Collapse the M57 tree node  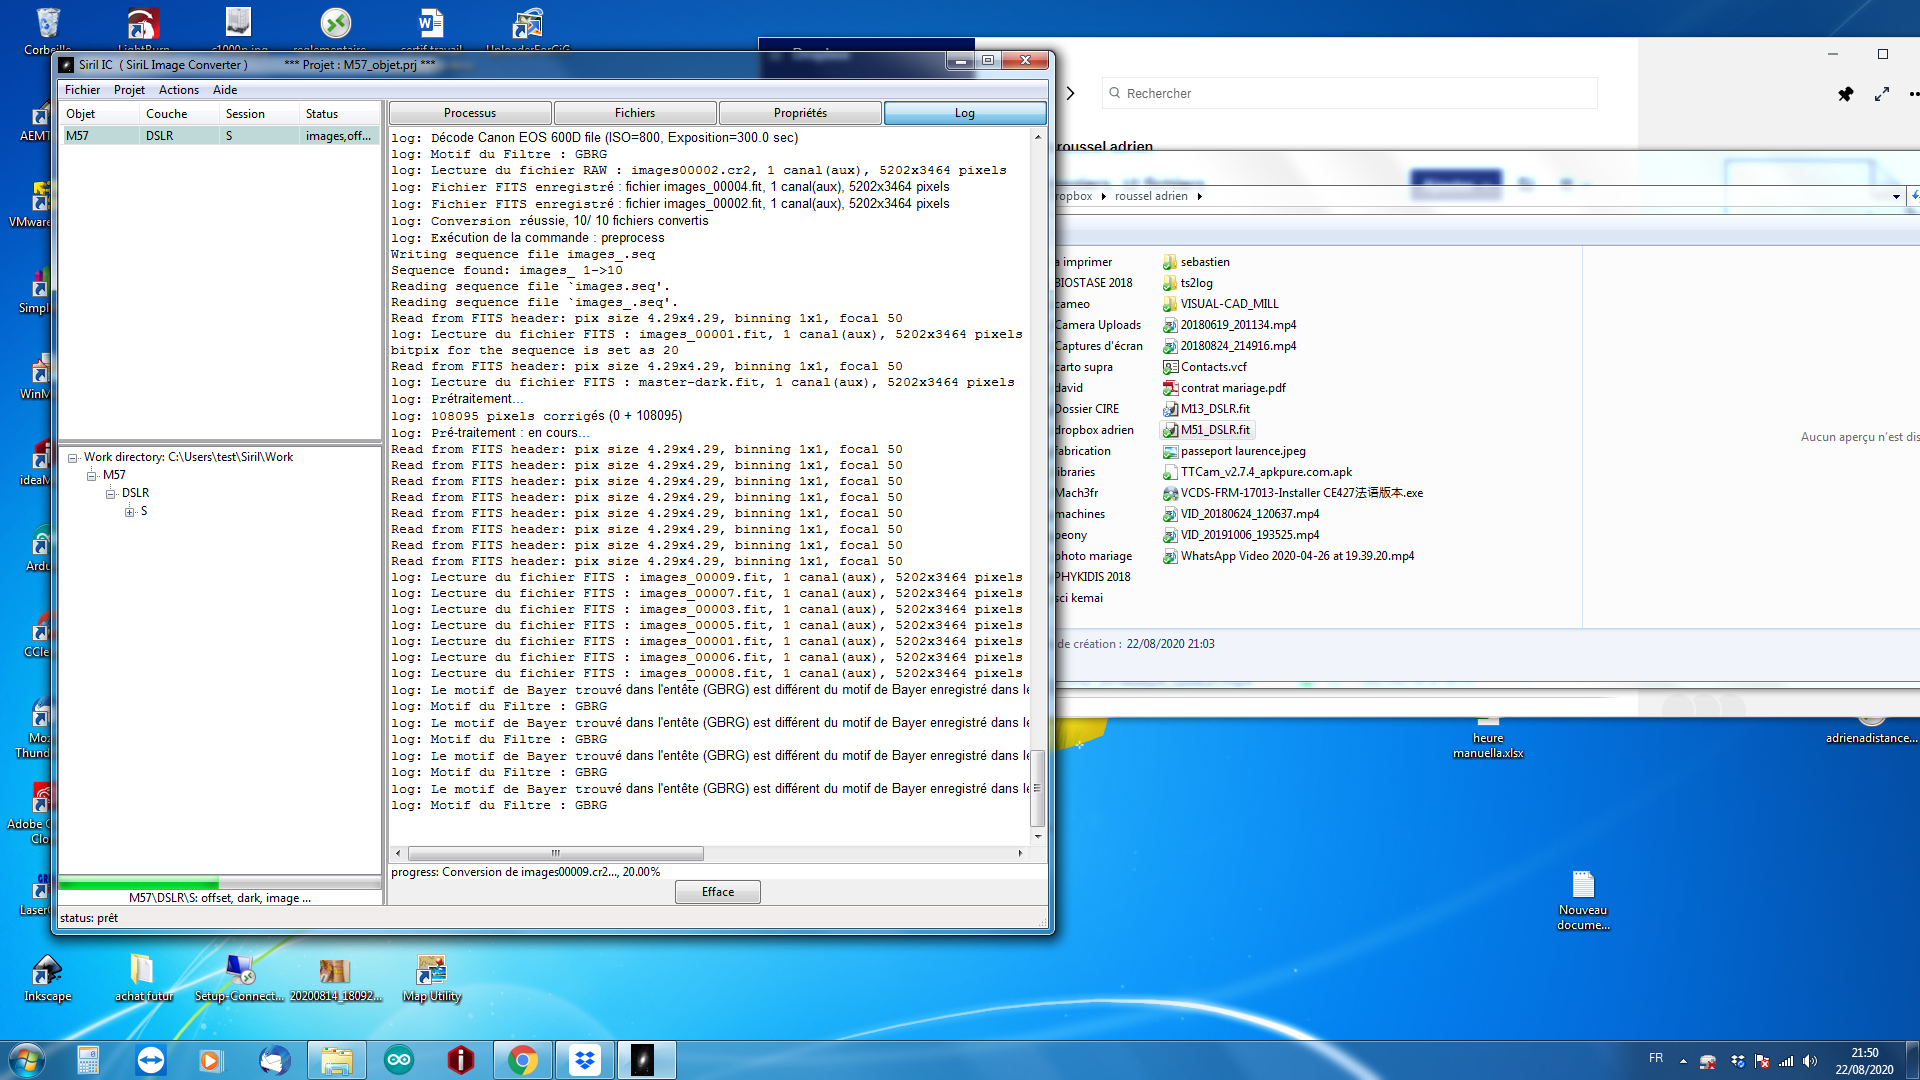tap(92, 476)
